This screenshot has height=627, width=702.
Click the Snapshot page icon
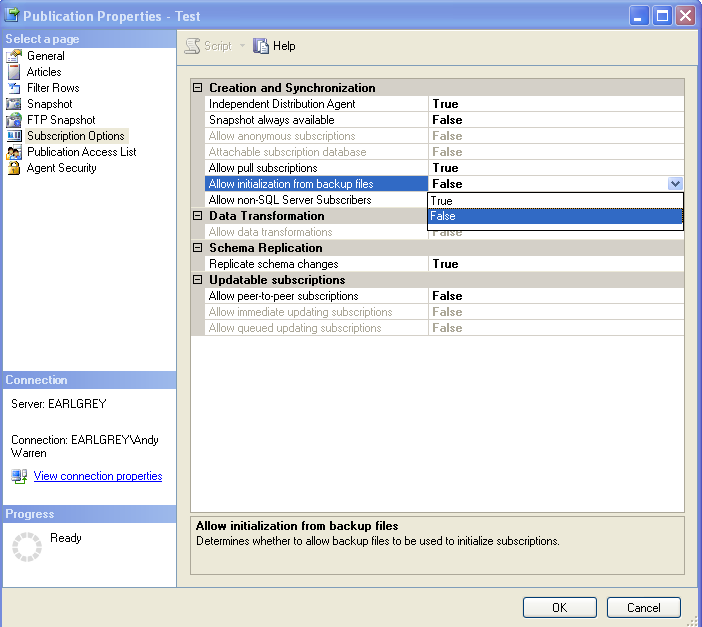14,104
